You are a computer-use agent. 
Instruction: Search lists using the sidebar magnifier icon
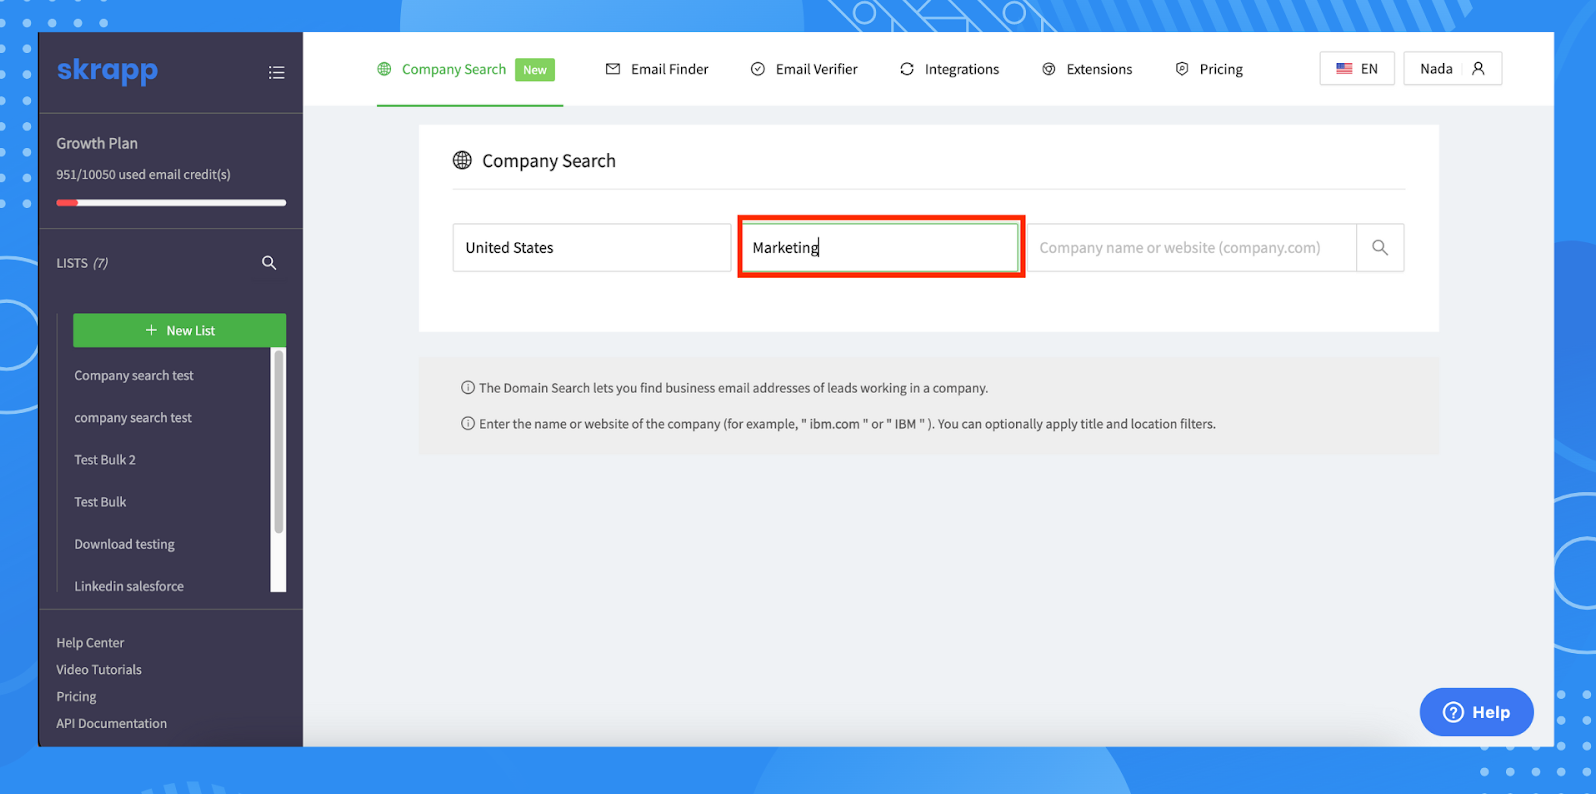[269, 263]
